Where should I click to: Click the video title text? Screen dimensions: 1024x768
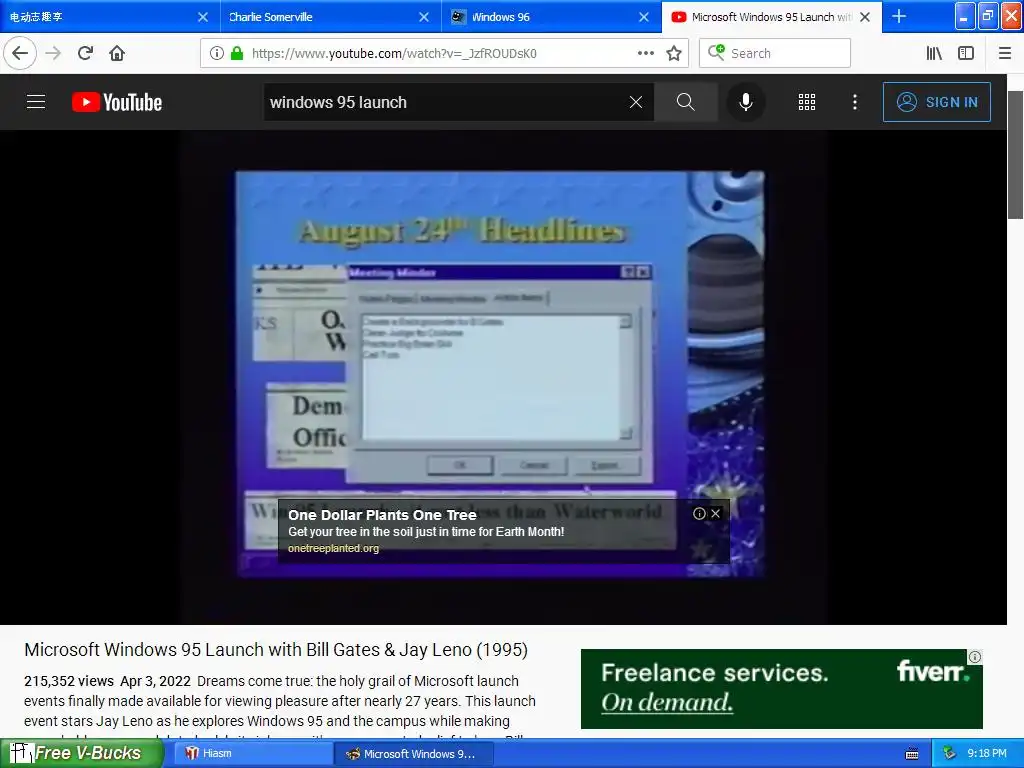[276, 650]
